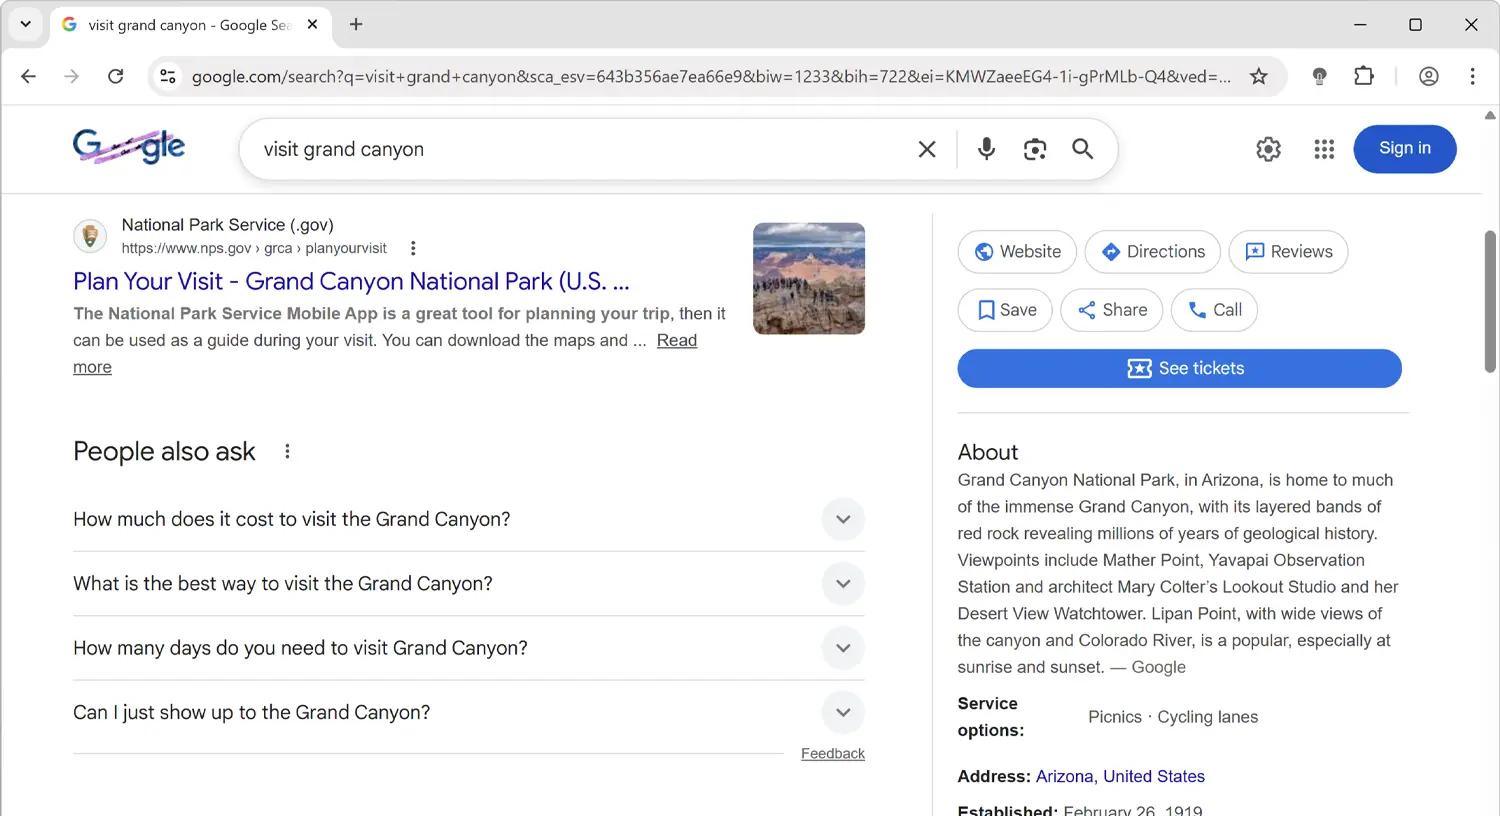Click the bookmark star in address bar
Image resolution: width=1500 pixels, height=816 pixels.
click(1260, 75)
